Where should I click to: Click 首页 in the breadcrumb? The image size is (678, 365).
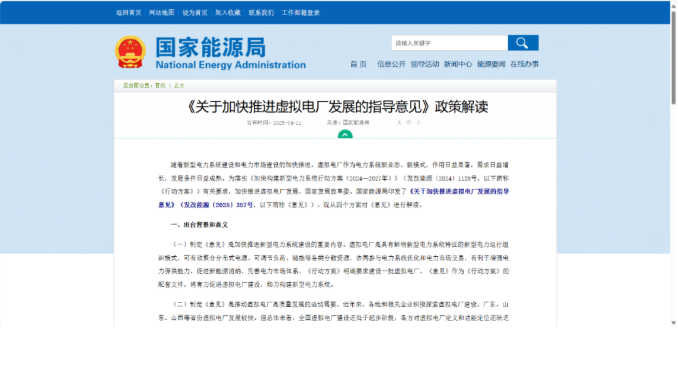tap(160, 86)
